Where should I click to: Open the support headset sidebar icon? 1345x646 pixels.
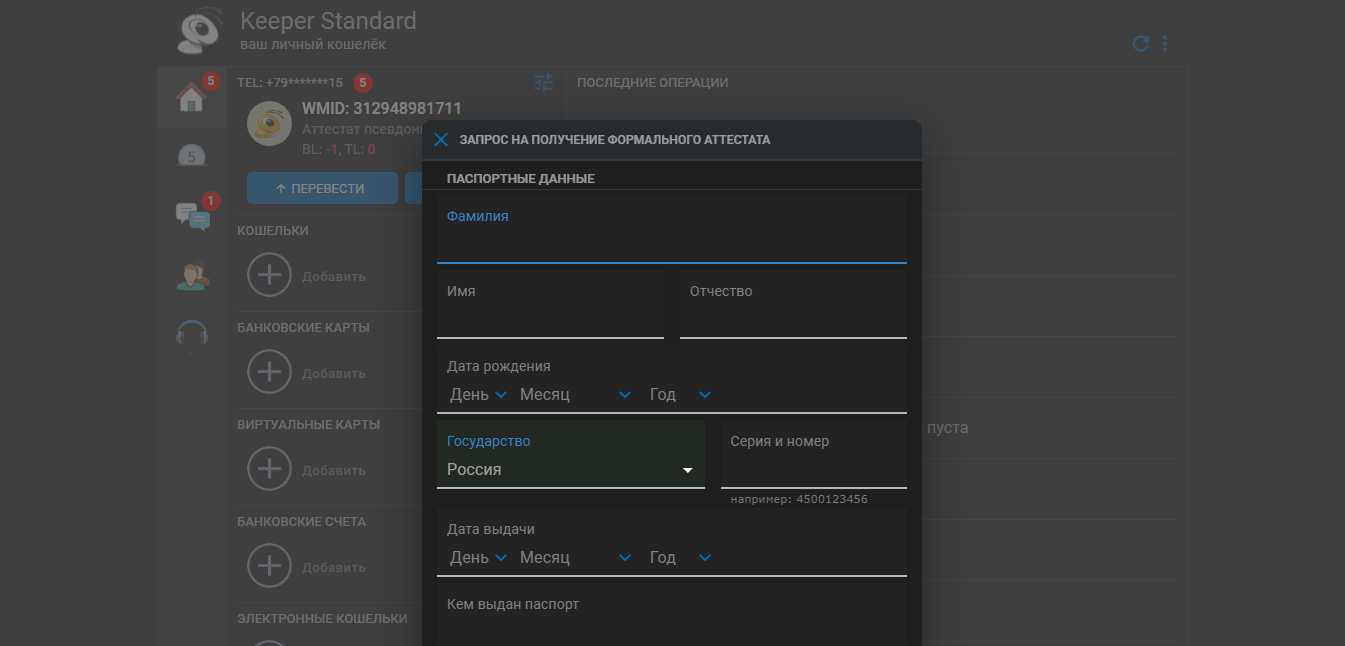click(192, 334)
